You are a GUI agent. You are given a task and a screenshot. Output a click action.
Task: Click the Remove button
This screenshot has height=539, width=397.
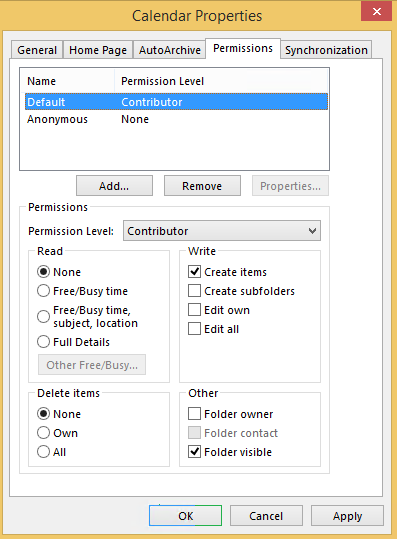coord(202,186)
